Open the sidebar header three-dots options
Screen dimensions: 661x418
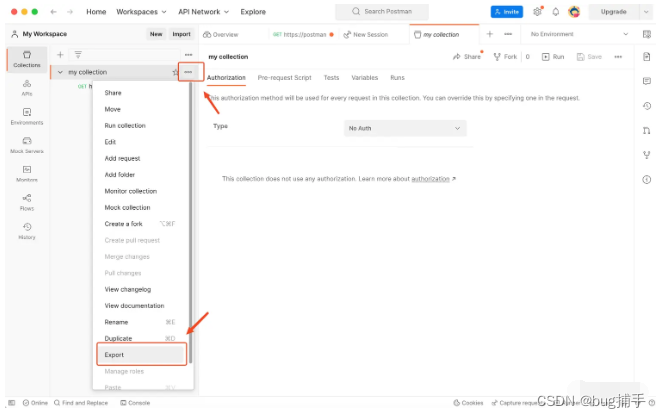[188, 55]
